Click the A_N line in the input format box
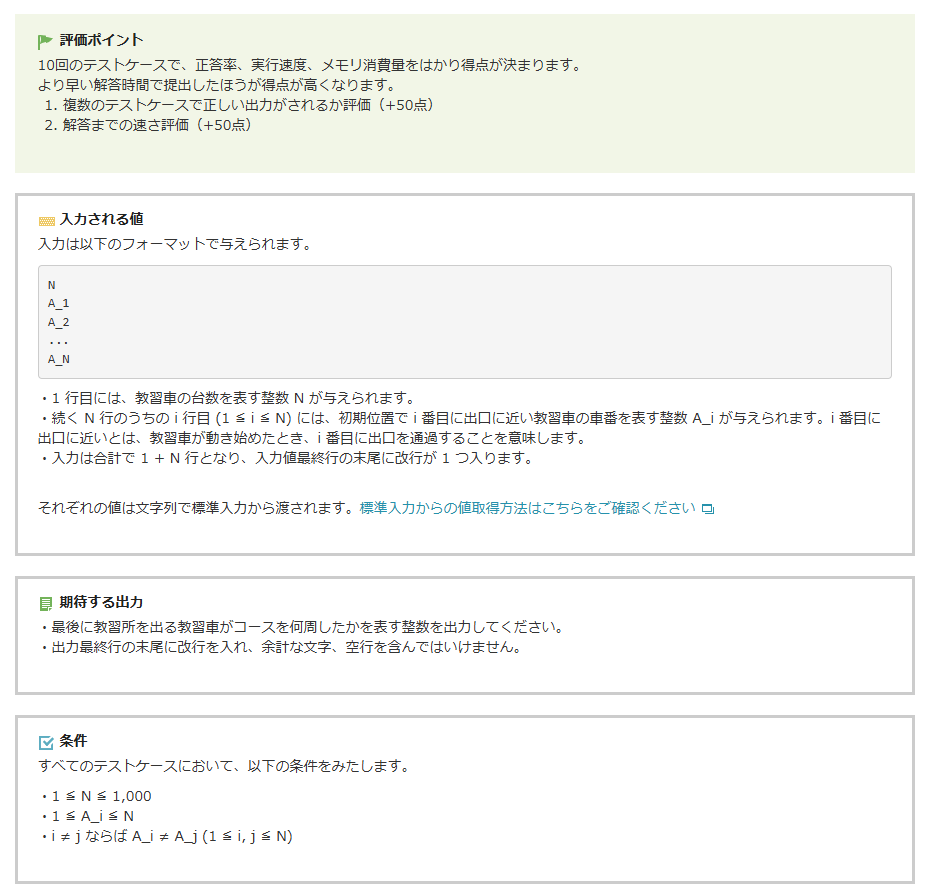 tap(58, 359)
